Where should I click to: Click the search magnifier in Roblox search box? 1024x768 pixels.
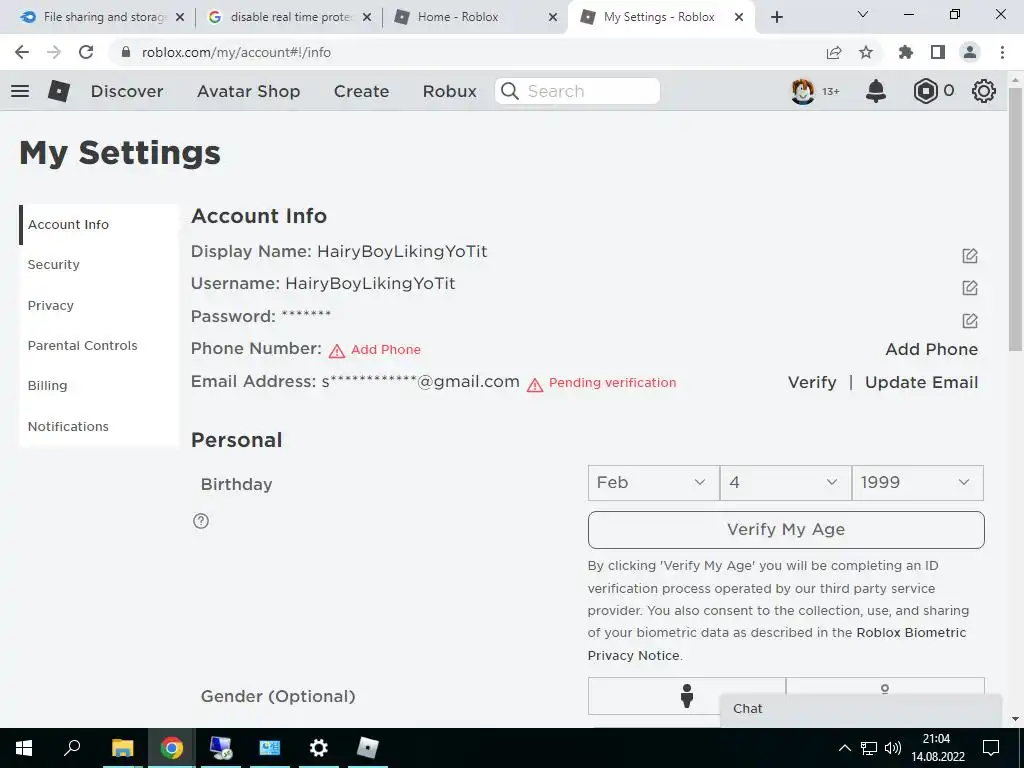click(509, 91)
